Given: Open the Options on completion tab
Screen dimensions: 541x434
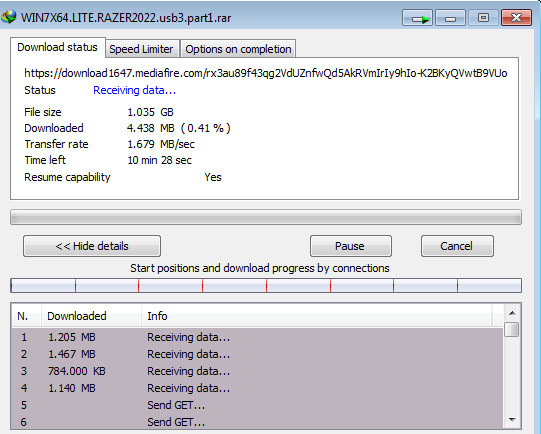Looking at the screenshot, I should pyautogui.click(x=238, y=49).
